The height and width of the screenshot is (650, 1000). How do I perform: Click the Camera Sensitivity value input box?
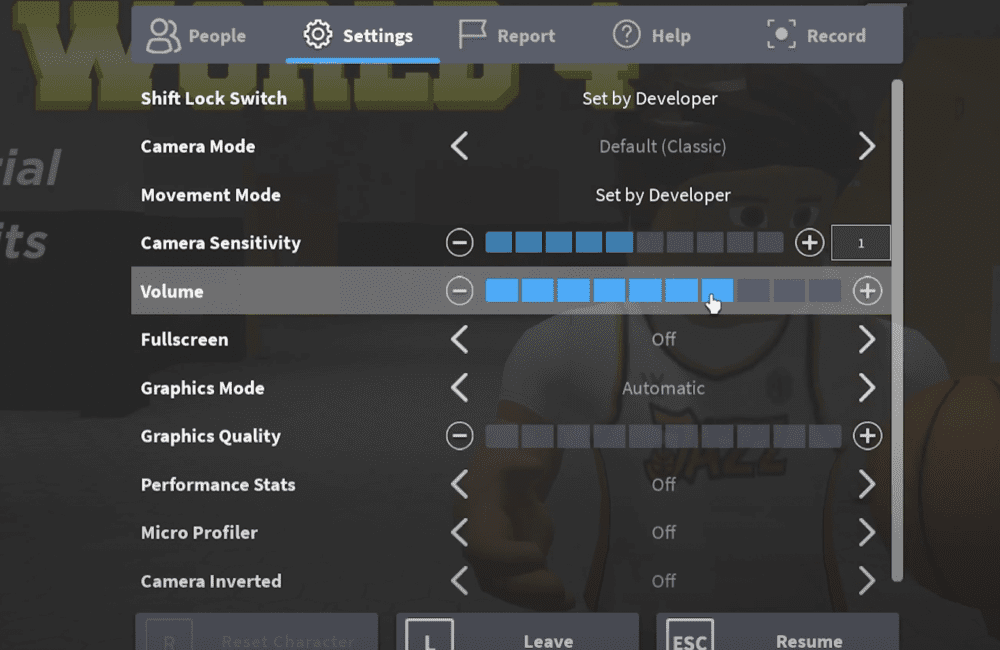(x=860, y=243)
